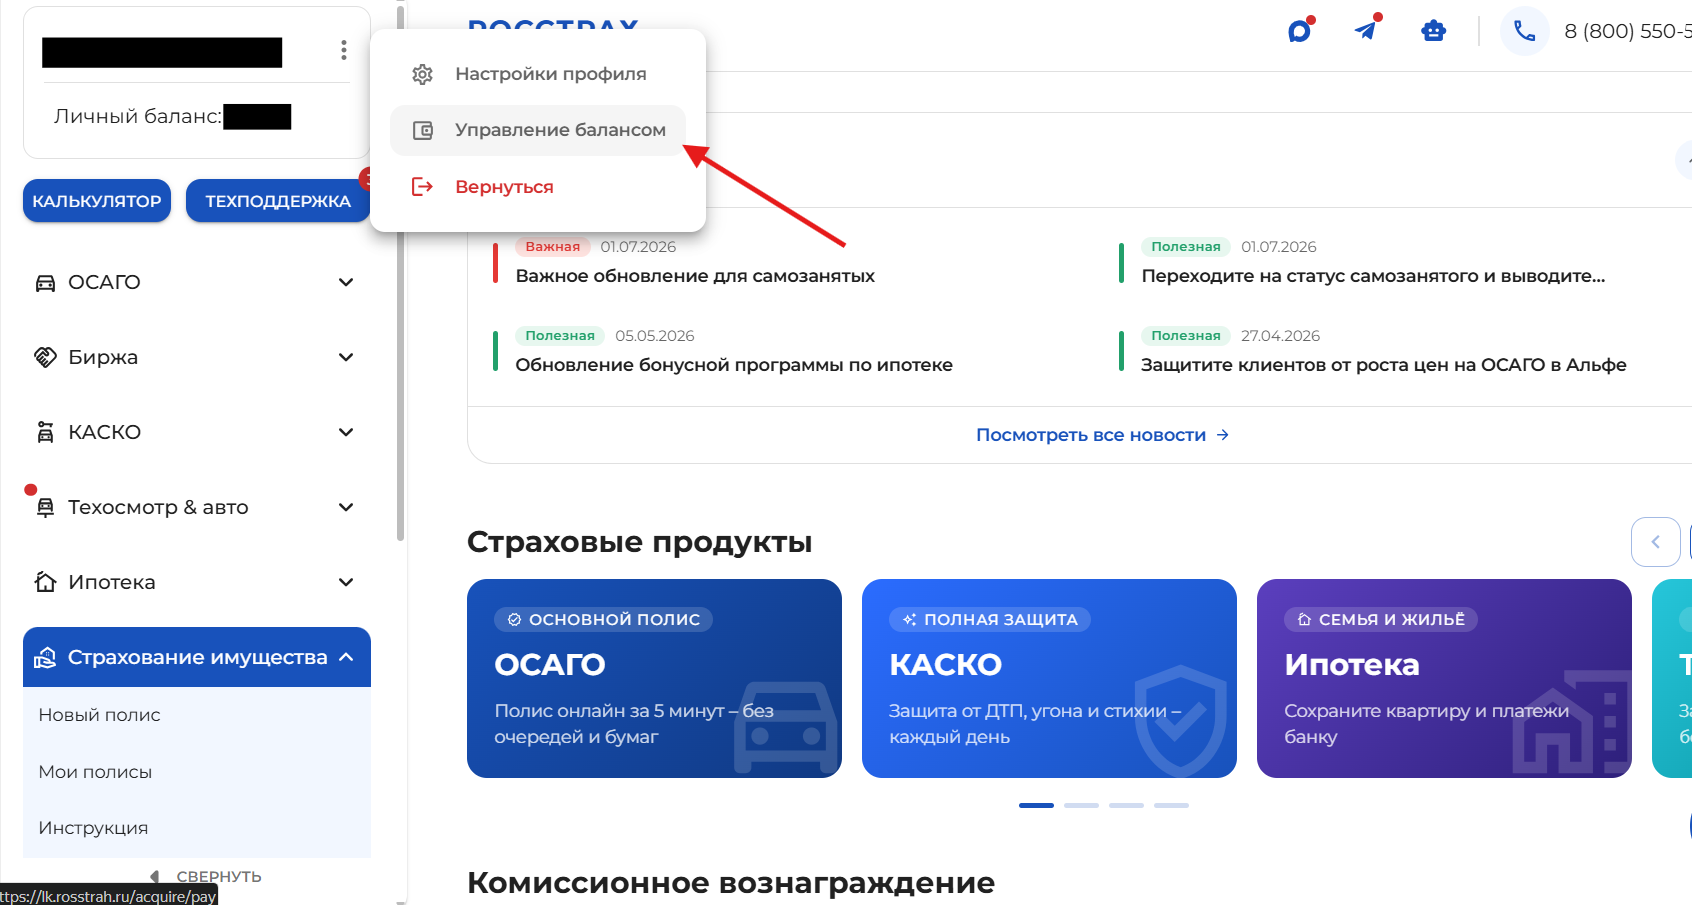This screenshot has height=905, width=1692.
Task: Click the phone handset icon
Action: click(1524, 31)
